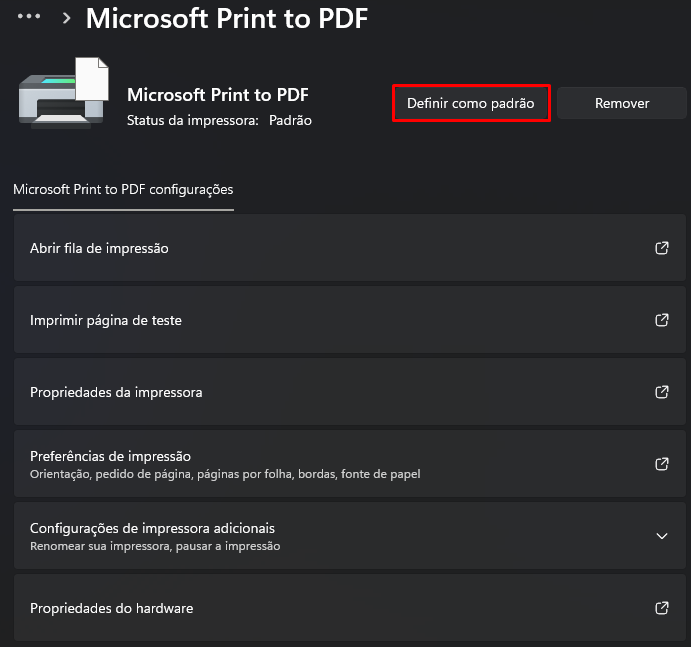Open Abrir fila de impressão
This screenshot has width=691, height=647.
[99, 248]
